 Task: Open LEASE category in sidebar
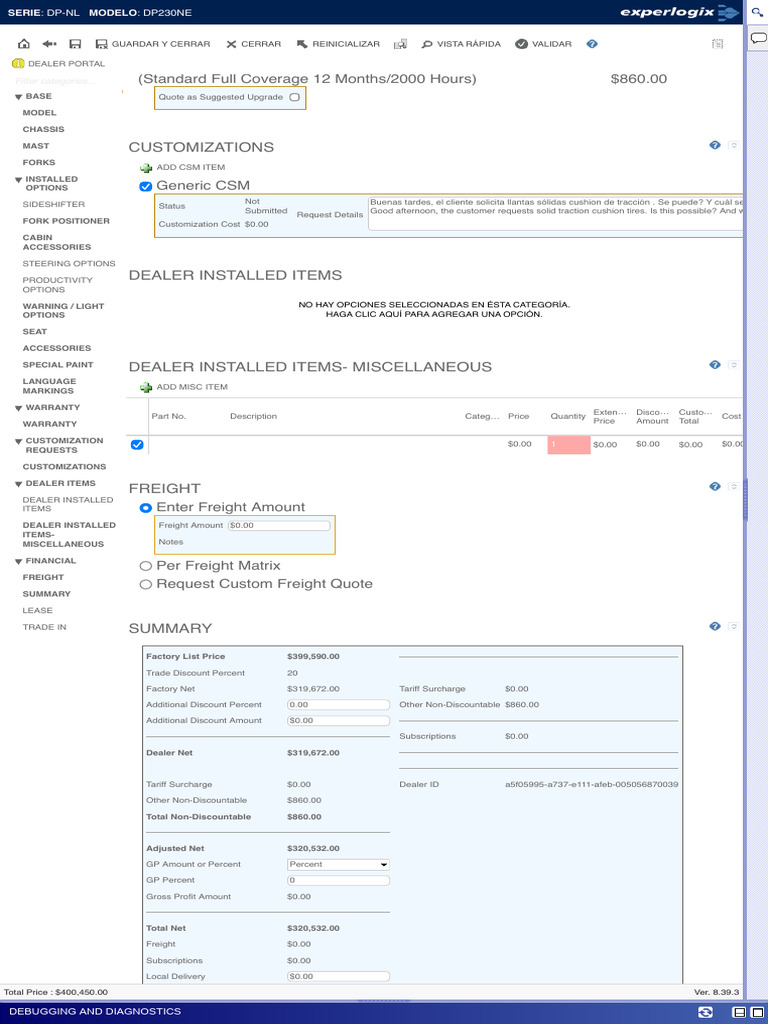pyautogui.click(x=37, y=611)
